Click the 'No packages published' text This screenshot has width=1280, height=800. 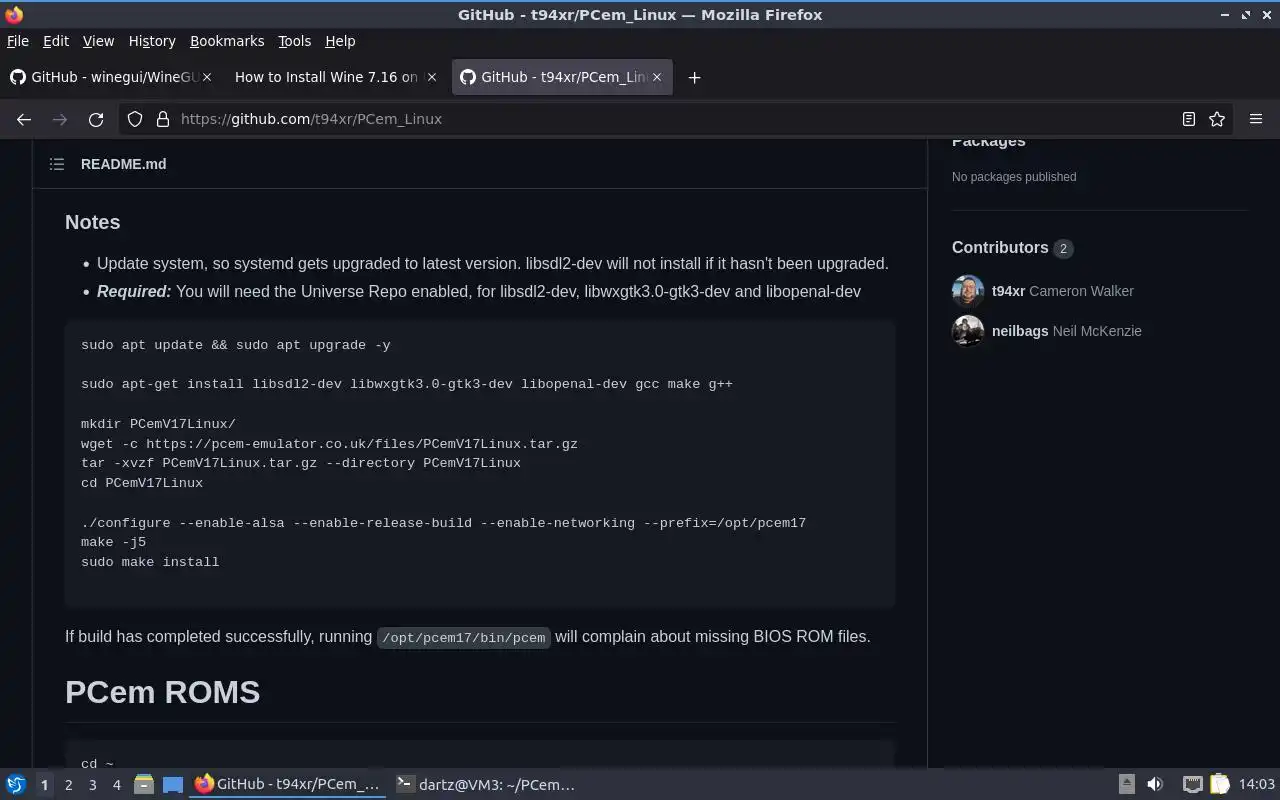click(x=1014, y=177)
